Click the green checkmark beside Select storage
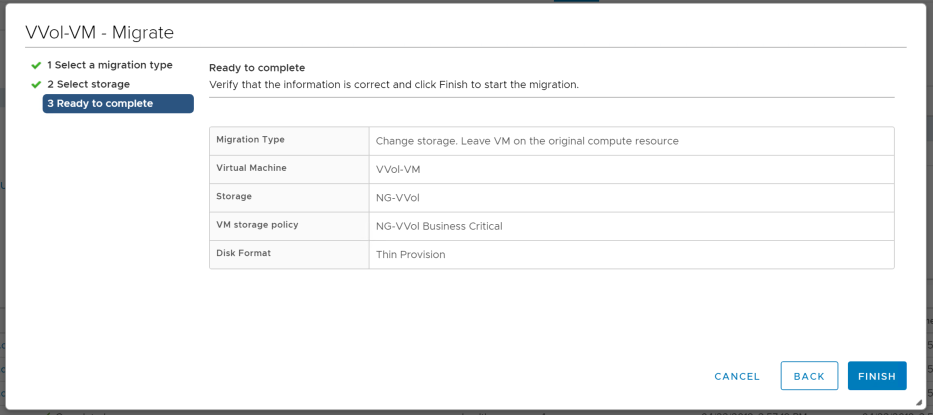Viewport: 933px width, 415px height. 36,85
